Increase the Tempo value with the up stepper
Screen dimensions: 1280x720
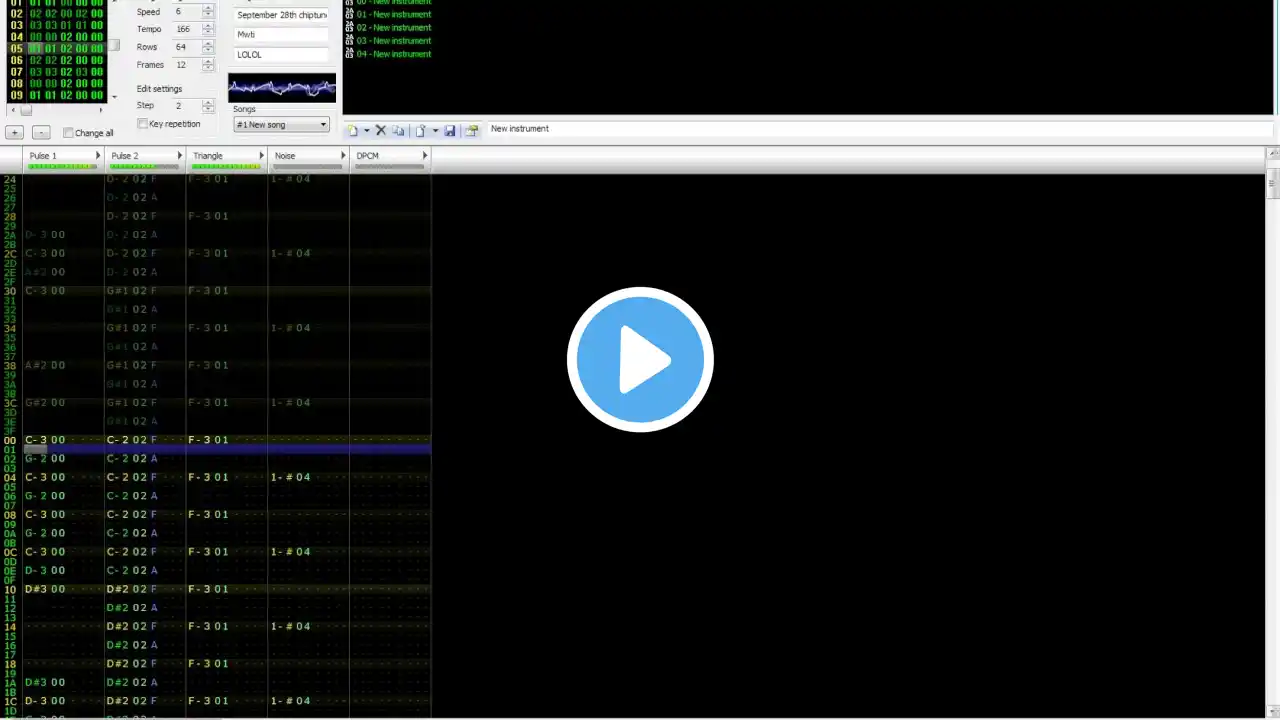click(208, 26)
